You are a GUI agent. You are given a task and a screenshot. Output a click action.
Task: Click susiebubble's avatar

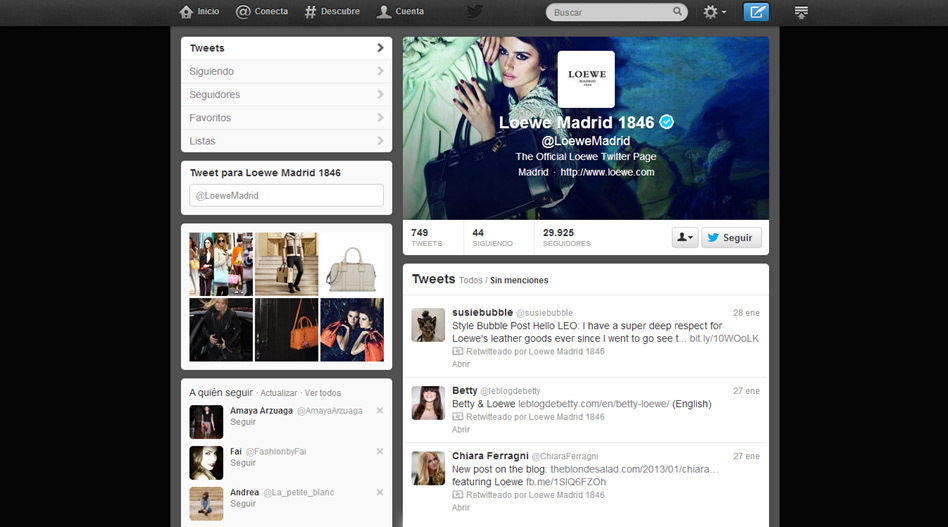click(428, 325)
